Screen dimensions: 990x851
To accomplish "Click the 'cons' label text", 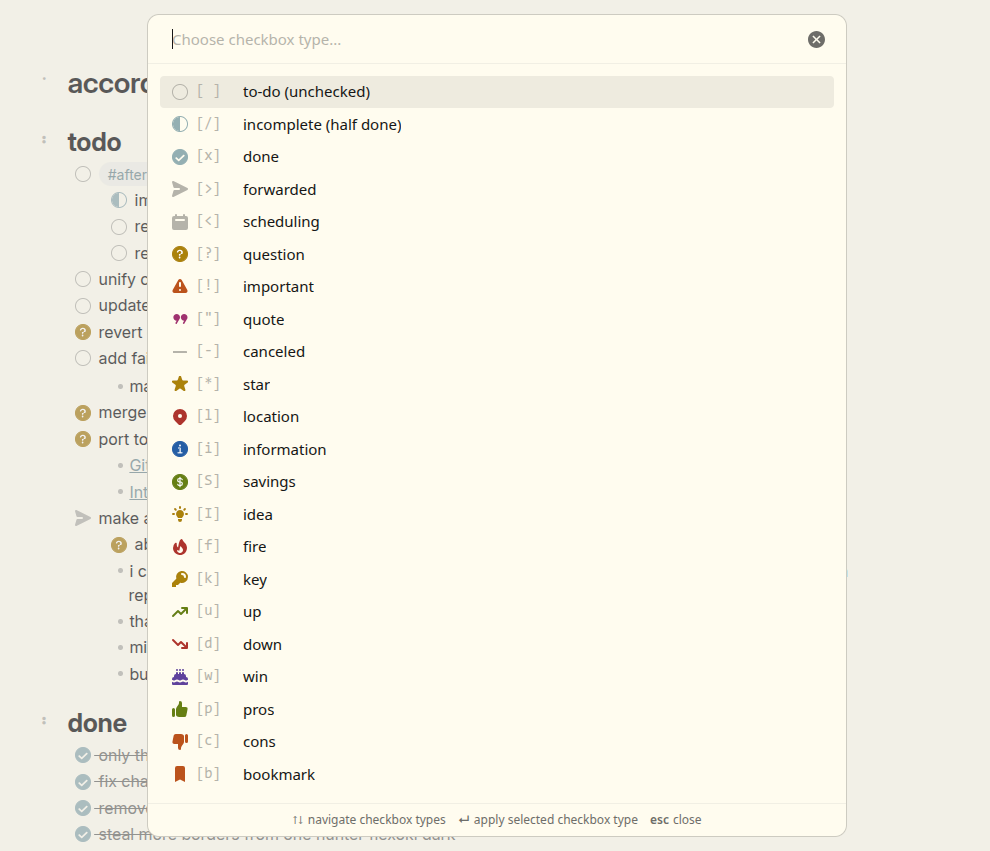I will click(x=259, y=742).
